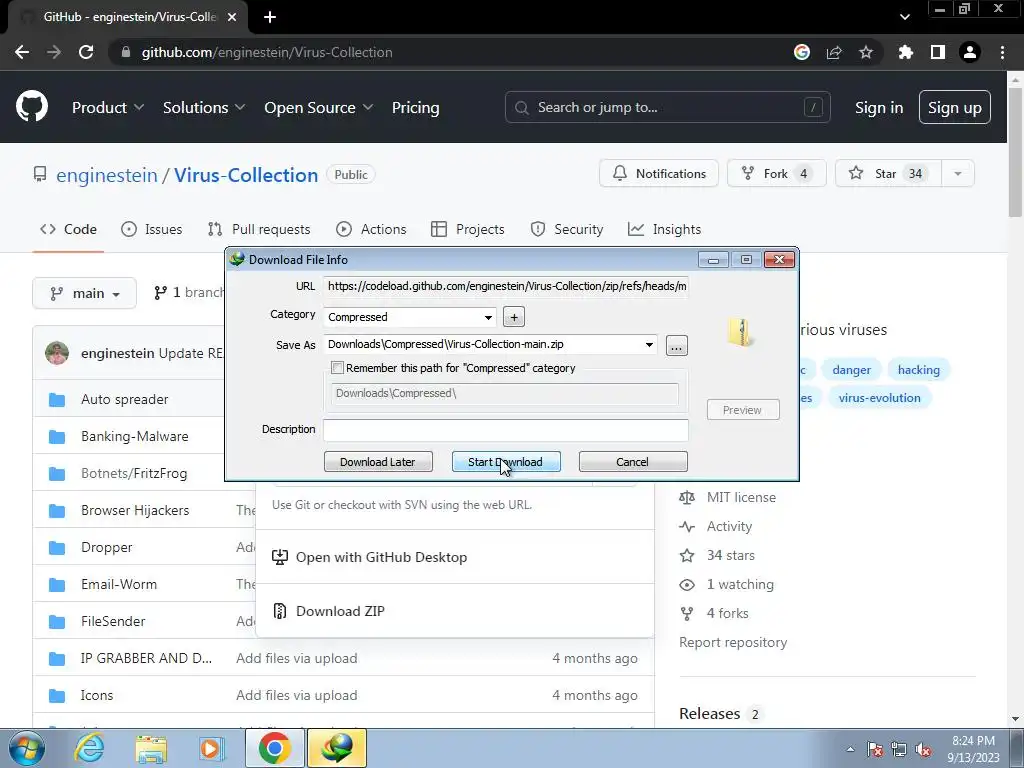Viewport: 1024px width, 768px height.
Task: Click the Start Download button
Action: coord(506,462)
